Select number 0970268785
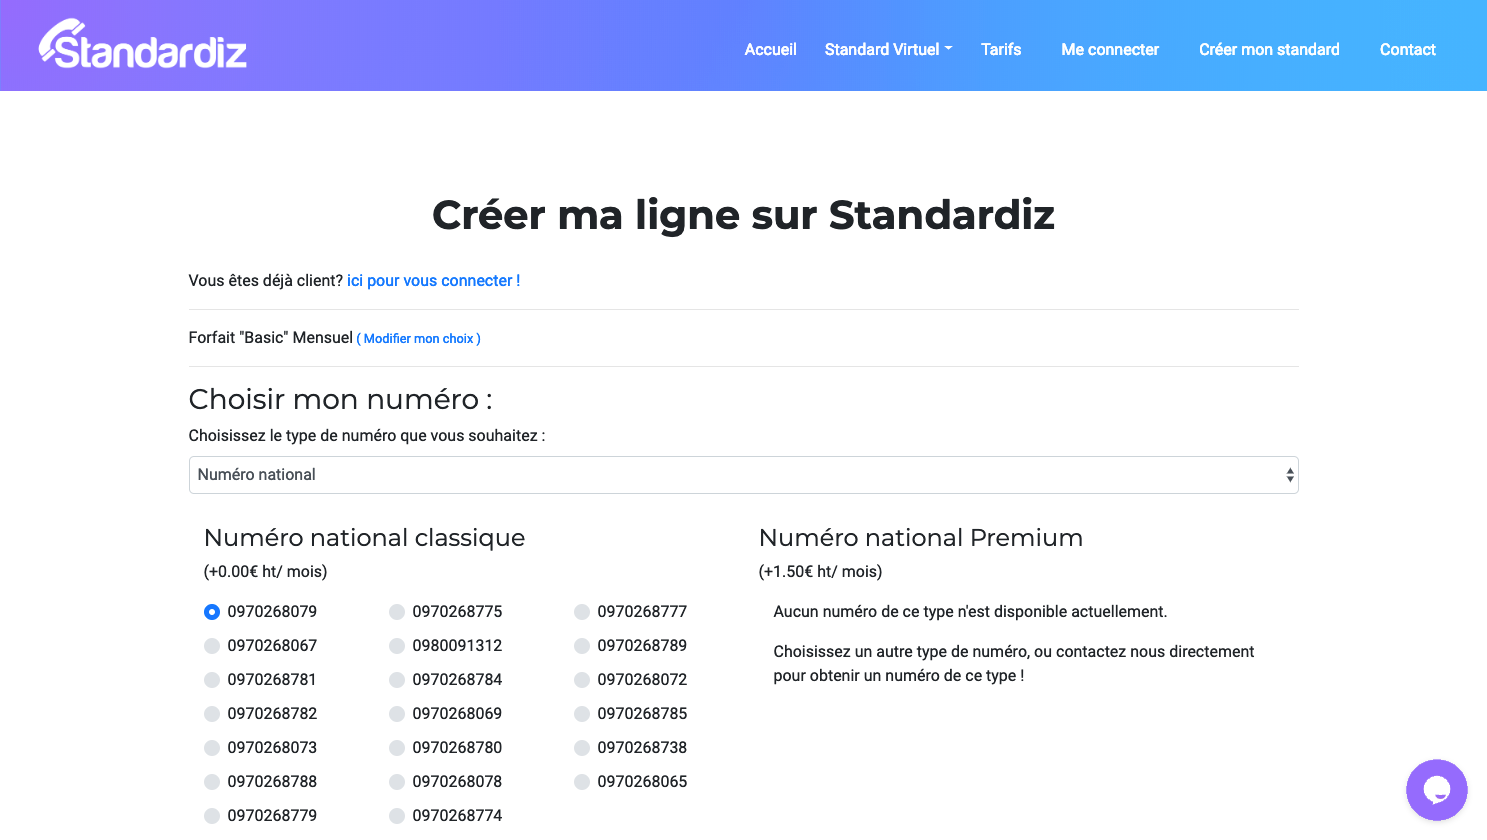The height and width of the screenshot is (840, 1487). tap(582, 714)
